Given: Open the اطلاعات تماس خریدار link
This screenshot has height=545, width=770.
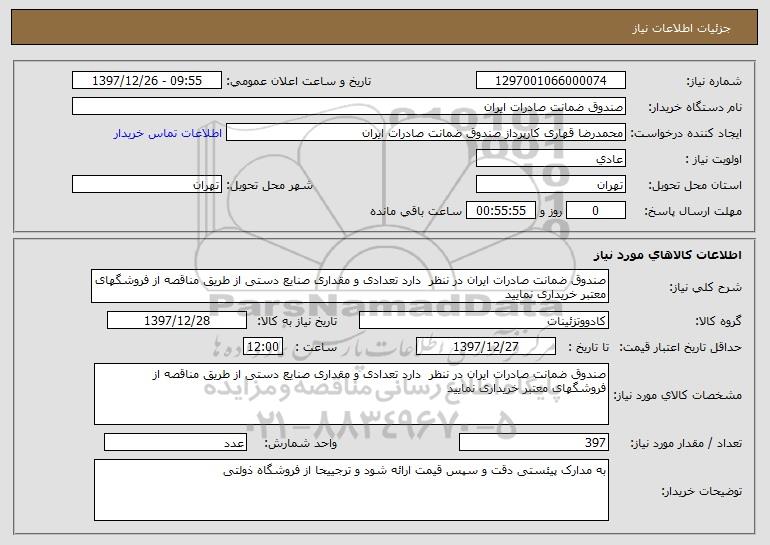Looking at the screenshot, I should click(168, 133).
